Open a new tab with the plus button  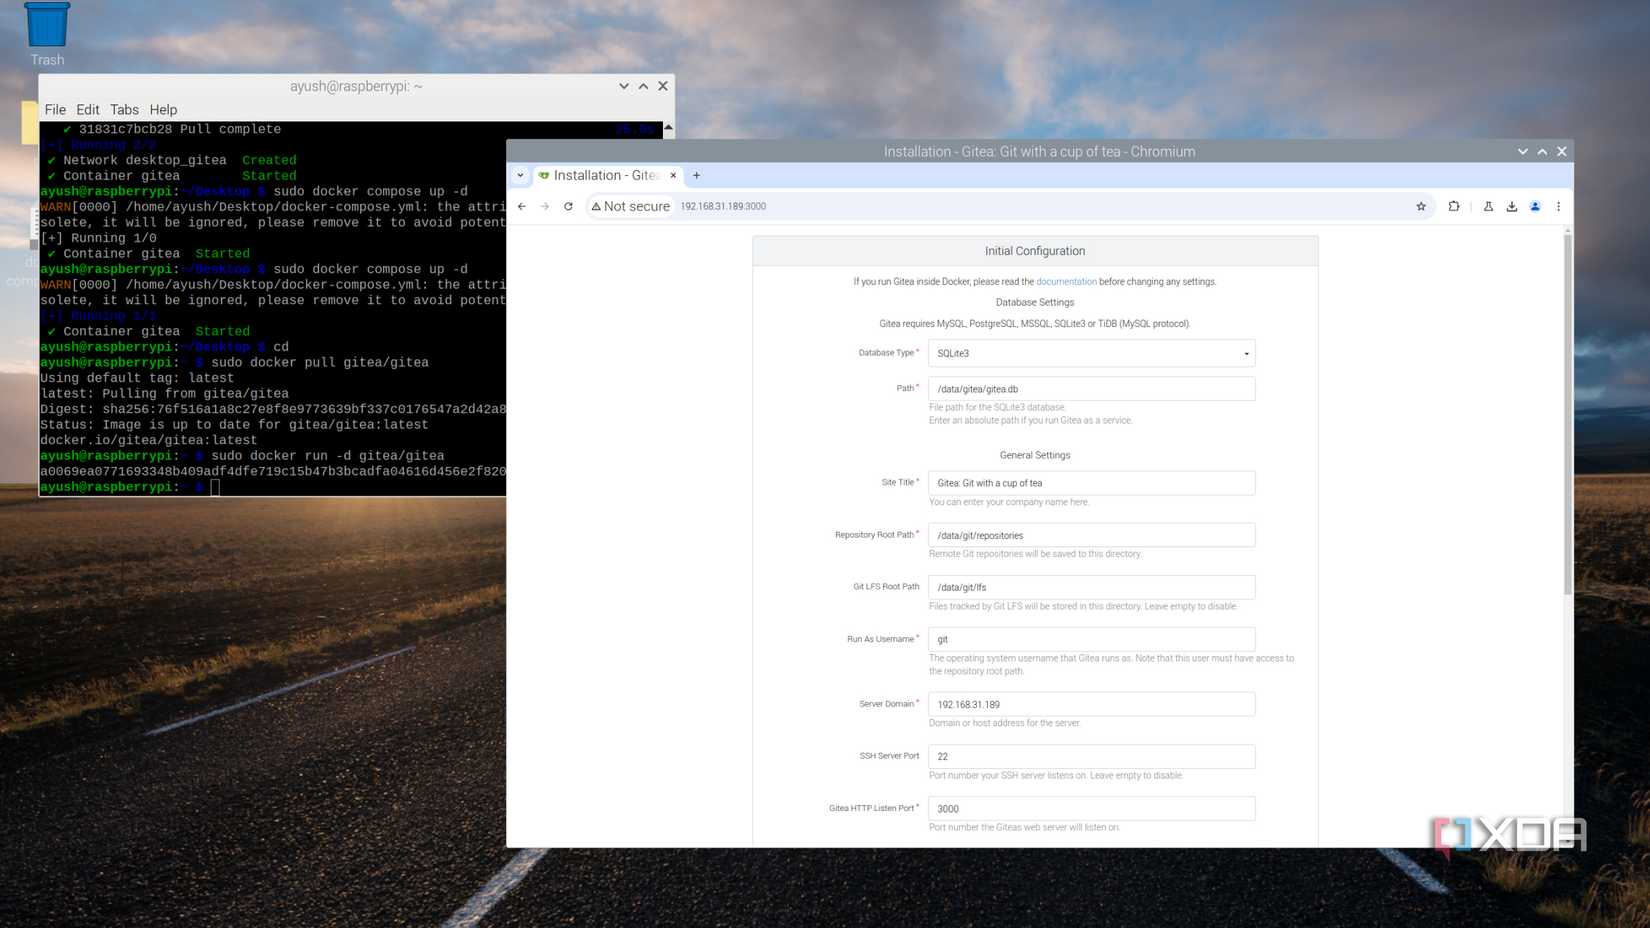pos(696,175)
